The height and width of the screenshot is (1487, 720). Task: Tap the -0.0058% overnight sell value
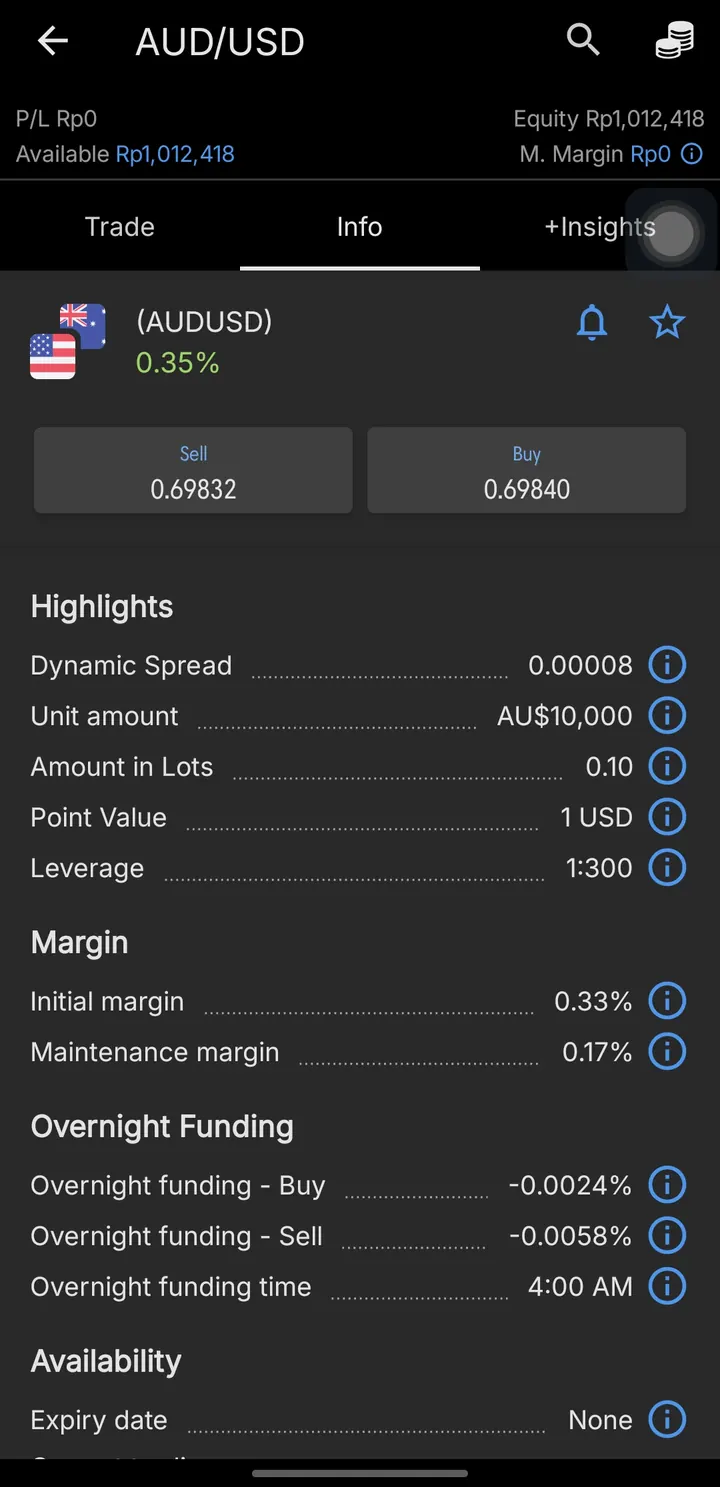571,1236
